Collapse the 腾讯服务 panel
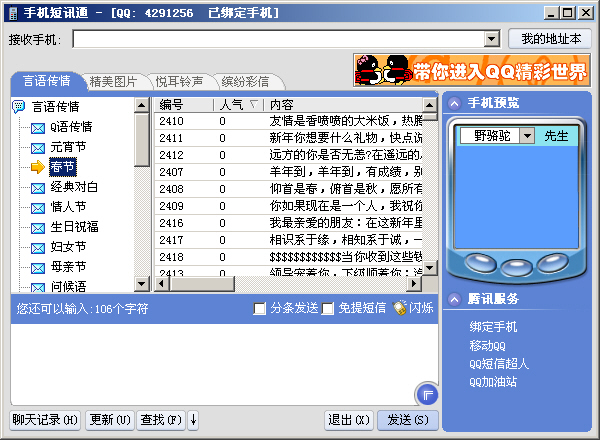Image resolution: width=600 pixels, height=440 pixels. 454,299
